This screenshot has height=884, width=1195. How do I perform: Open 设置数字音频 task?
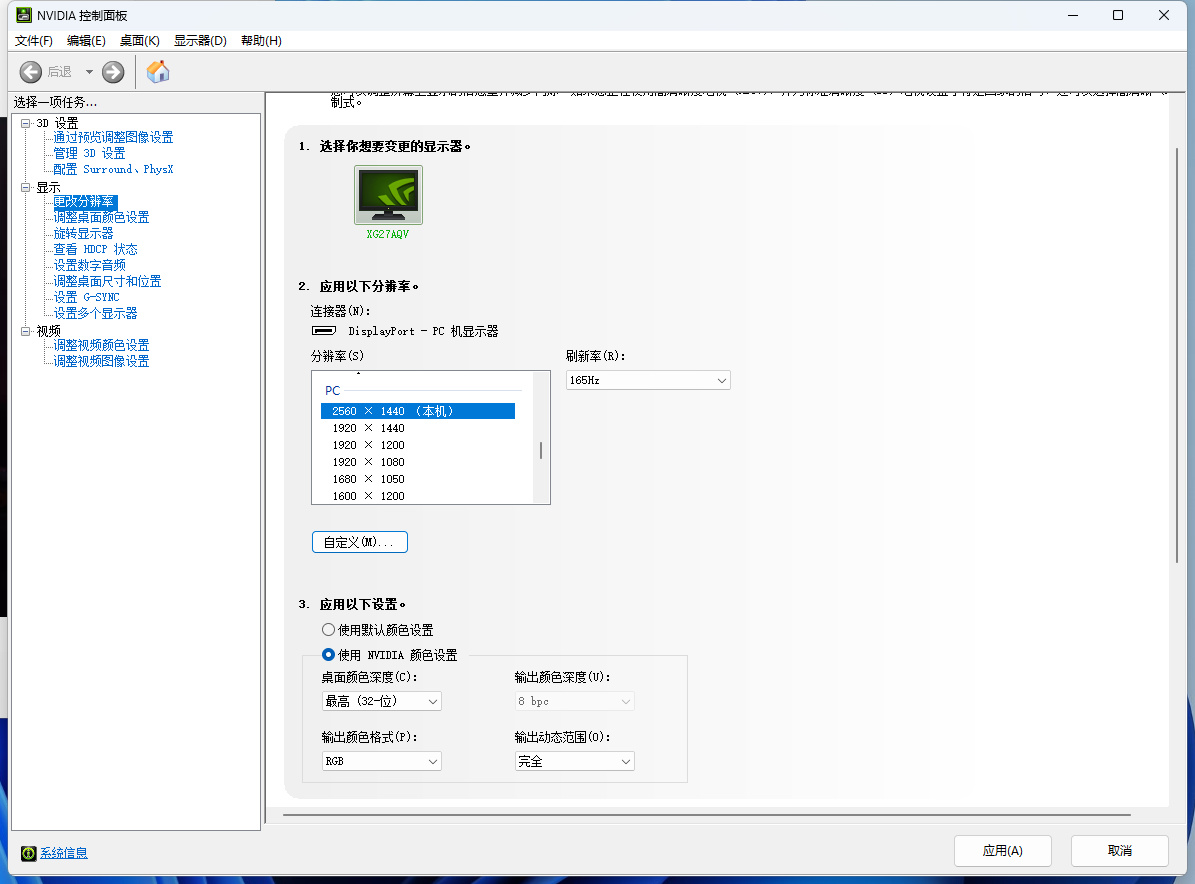click(x=89, y=265)
